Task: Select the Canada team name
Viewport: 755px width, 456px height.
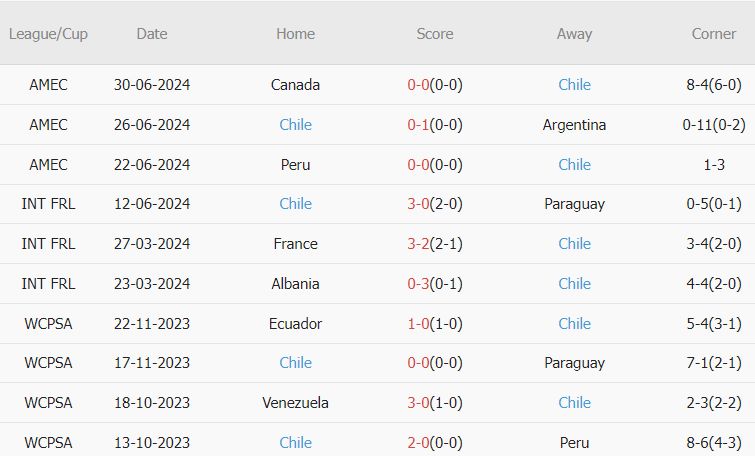Action: point(295,85)
